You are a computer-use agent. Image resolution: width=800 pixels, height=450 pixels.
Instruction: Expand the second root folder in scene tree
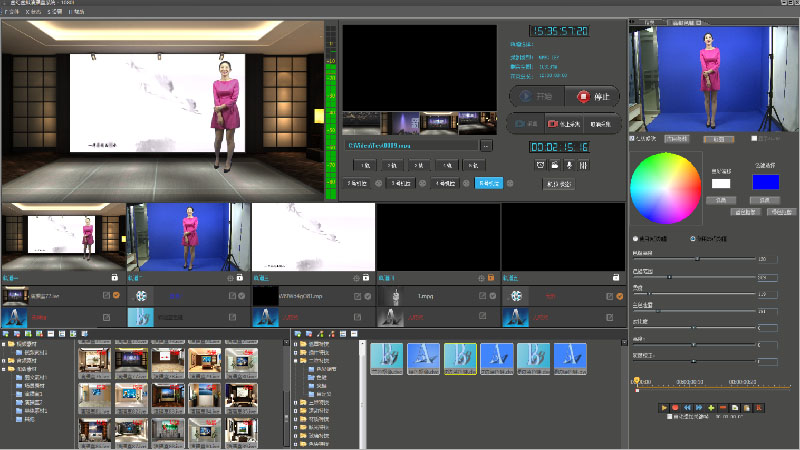[x=4, y=360]
